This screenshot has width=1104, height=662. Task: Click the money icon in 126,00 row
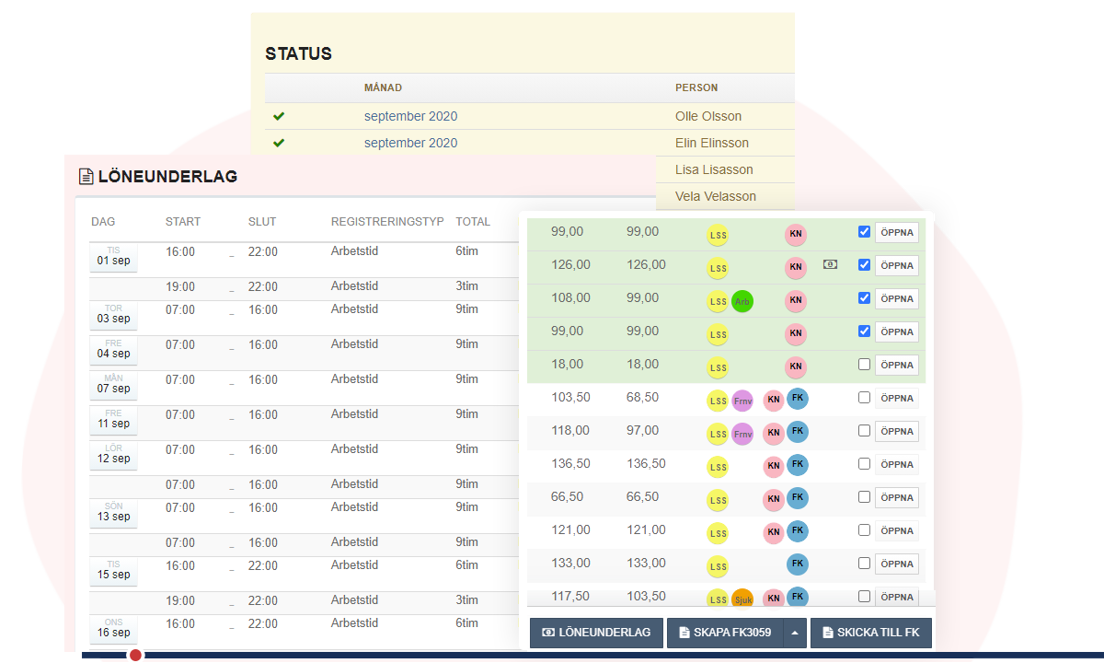tap(830, 265)
